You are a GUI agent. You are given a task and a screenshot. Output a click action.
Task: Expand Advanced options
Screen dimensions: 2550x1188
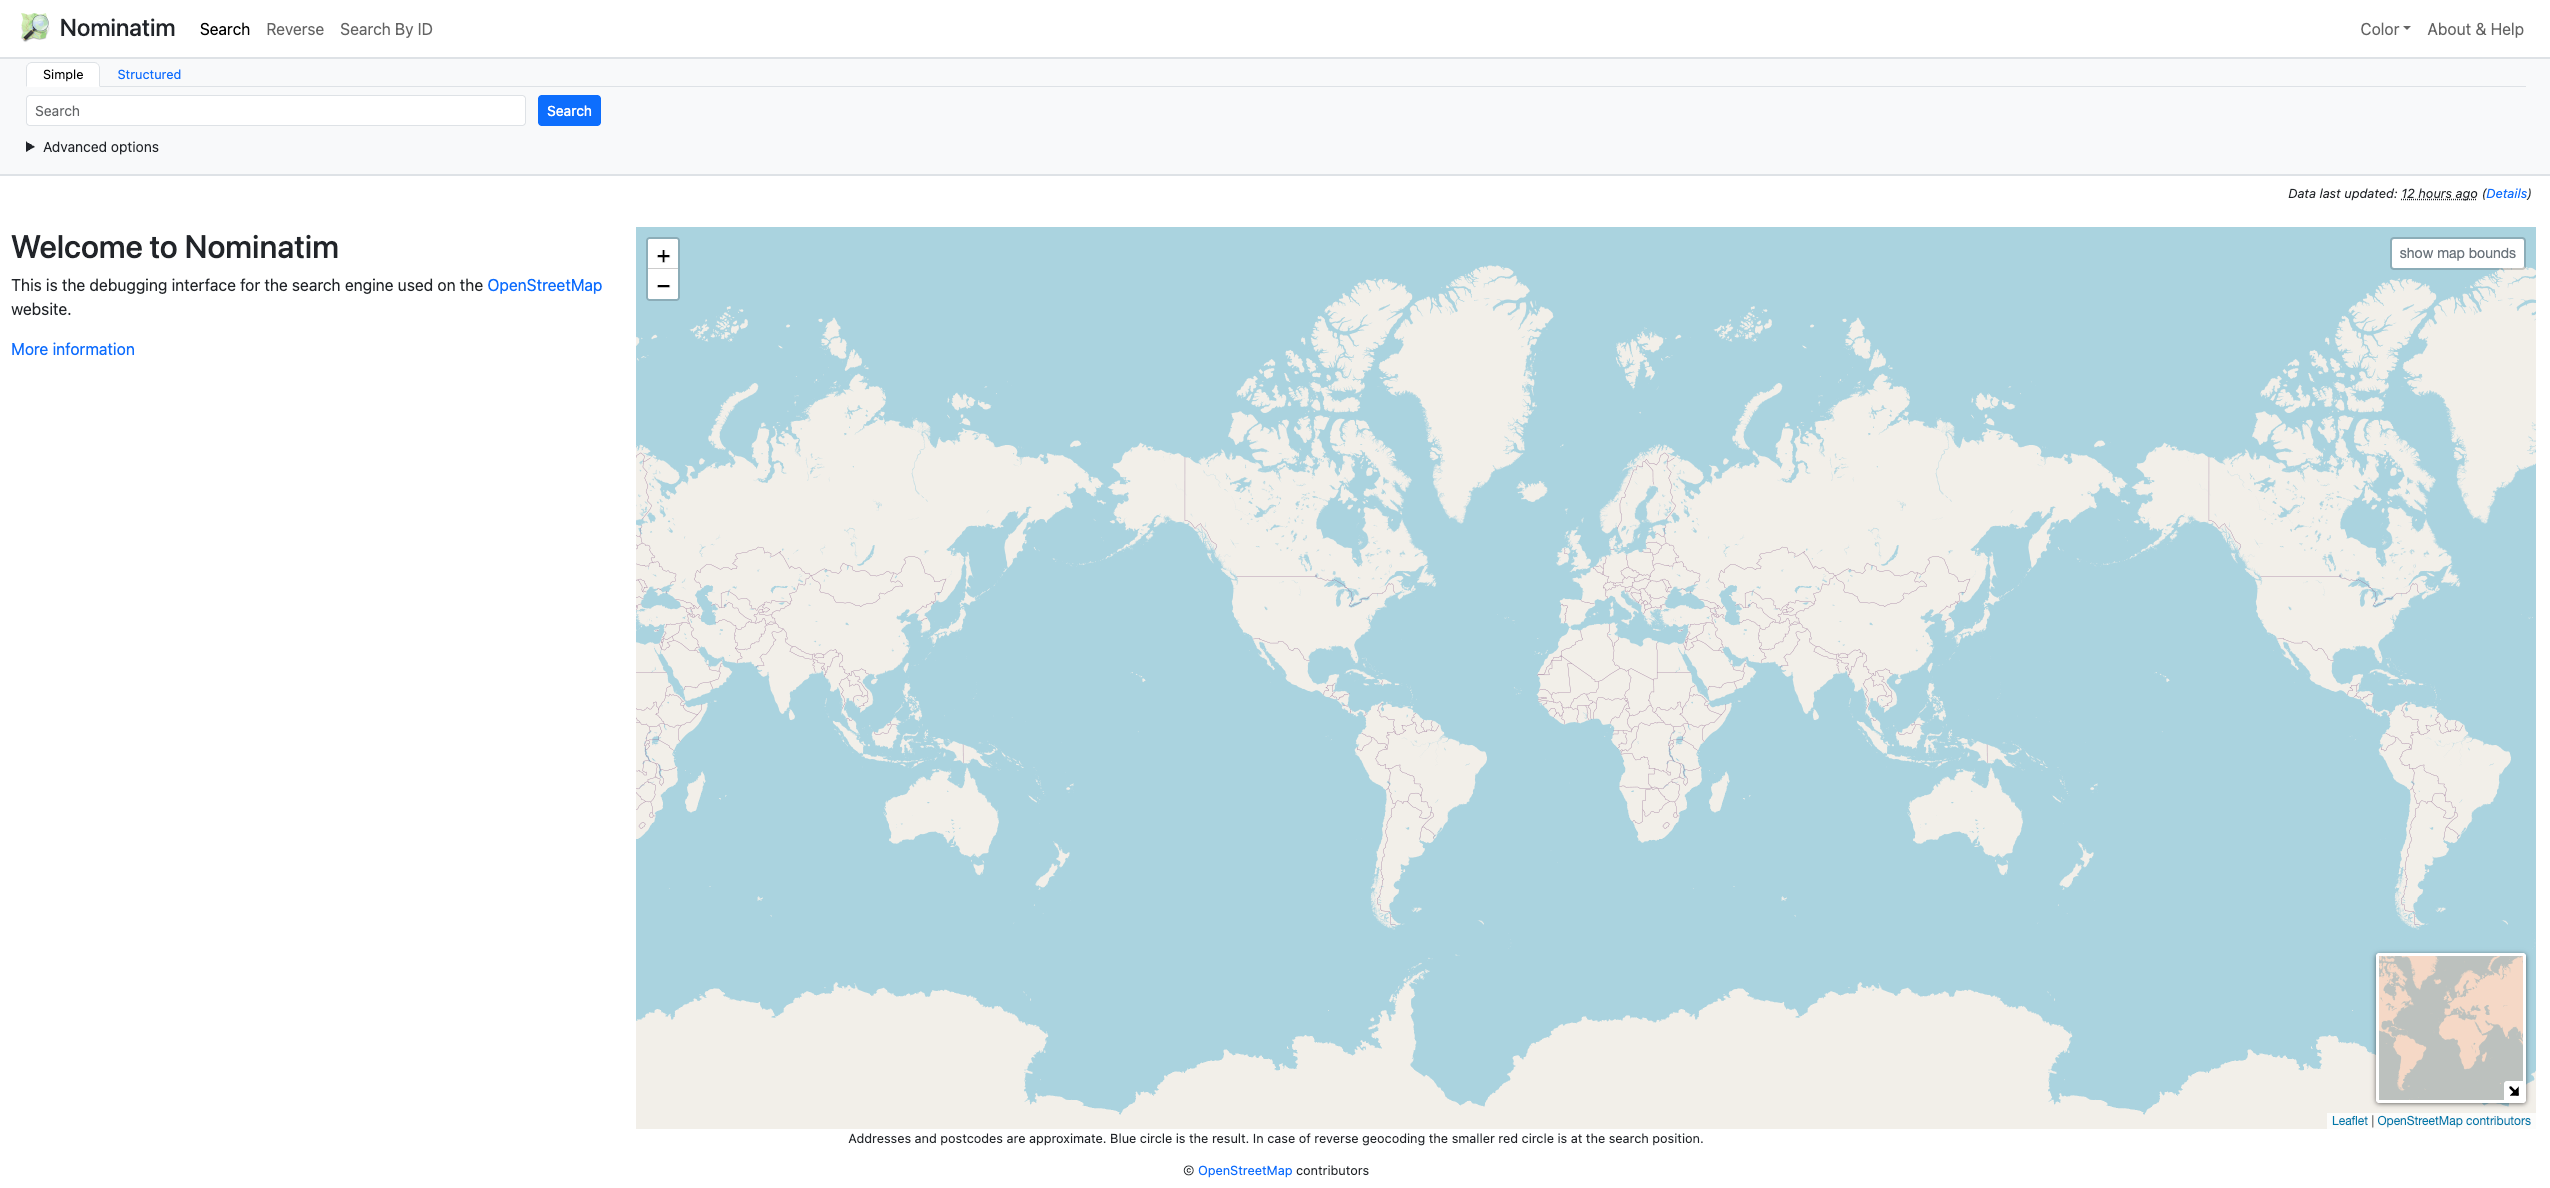[x=92, y=147]
